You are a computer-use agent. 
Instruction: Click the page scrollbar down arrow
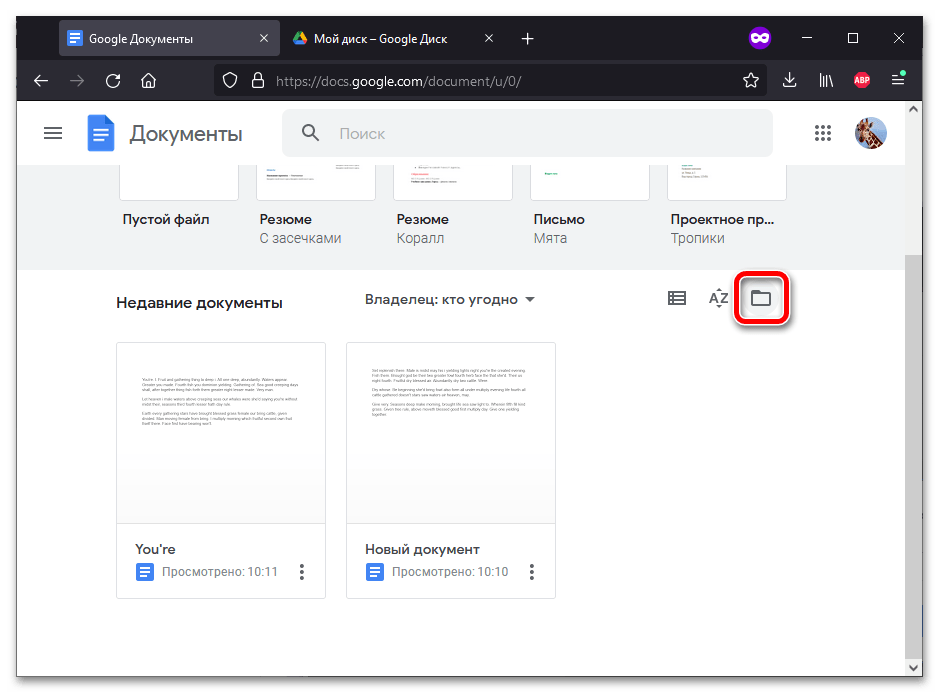[x=913, y=667]
